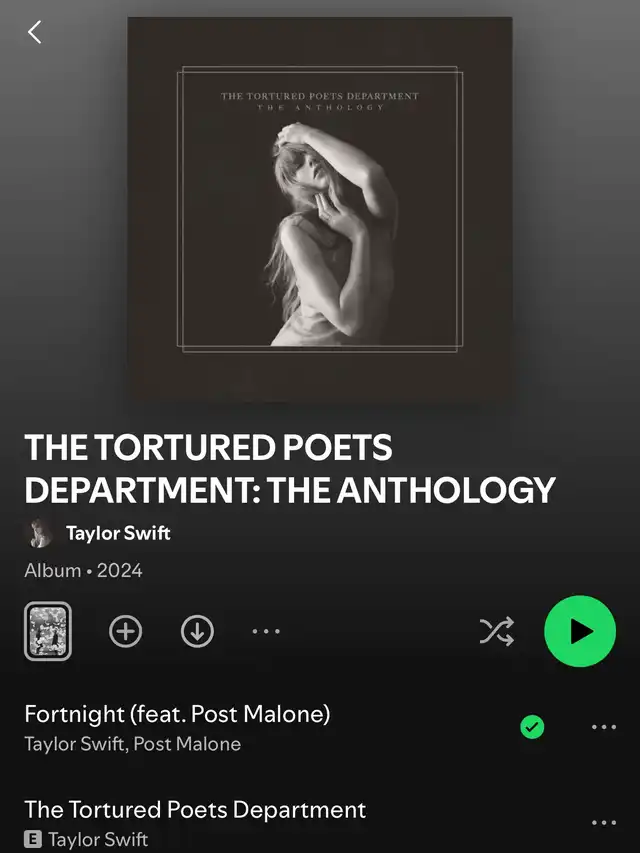This screenshot has height=853, width=640.
Task: Open the album preview thumbnail button
Action: [48, 631]
